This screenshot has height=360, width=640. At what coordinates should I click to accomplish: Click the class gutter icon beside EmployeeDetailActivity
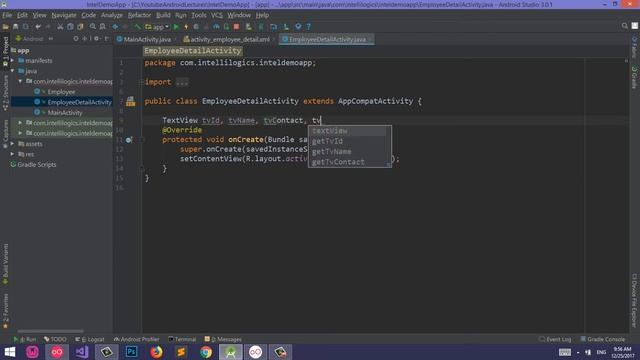pyautogui.click(x=131, y=101)
